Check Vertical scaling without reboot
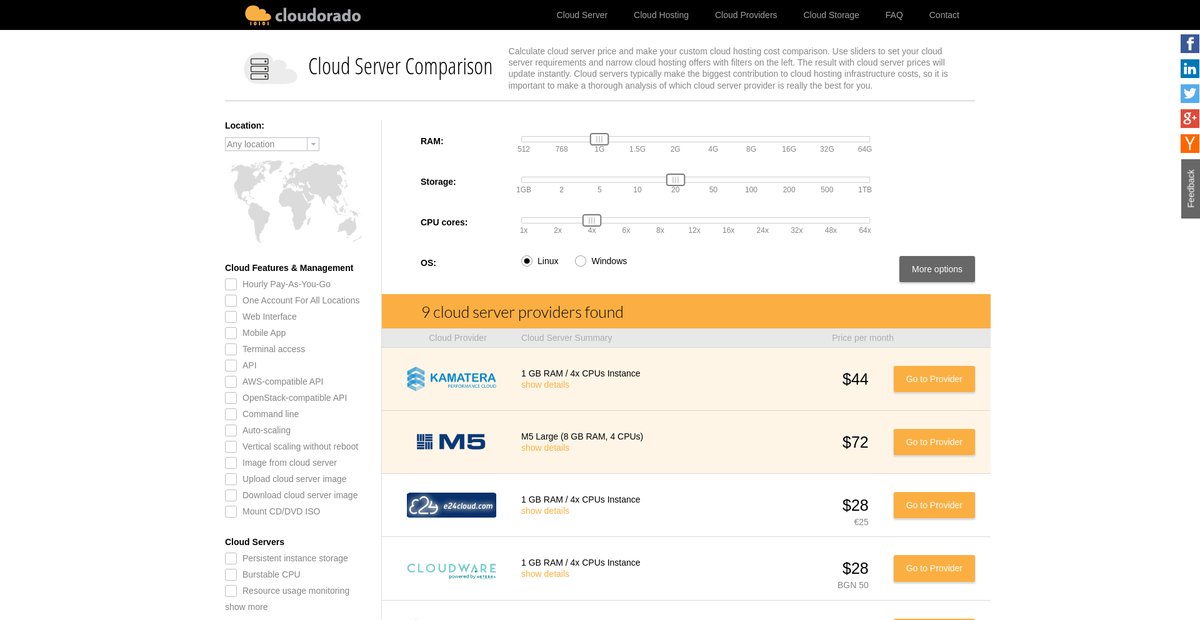Screen dimensions: 1200x620 tap(231, 446)
